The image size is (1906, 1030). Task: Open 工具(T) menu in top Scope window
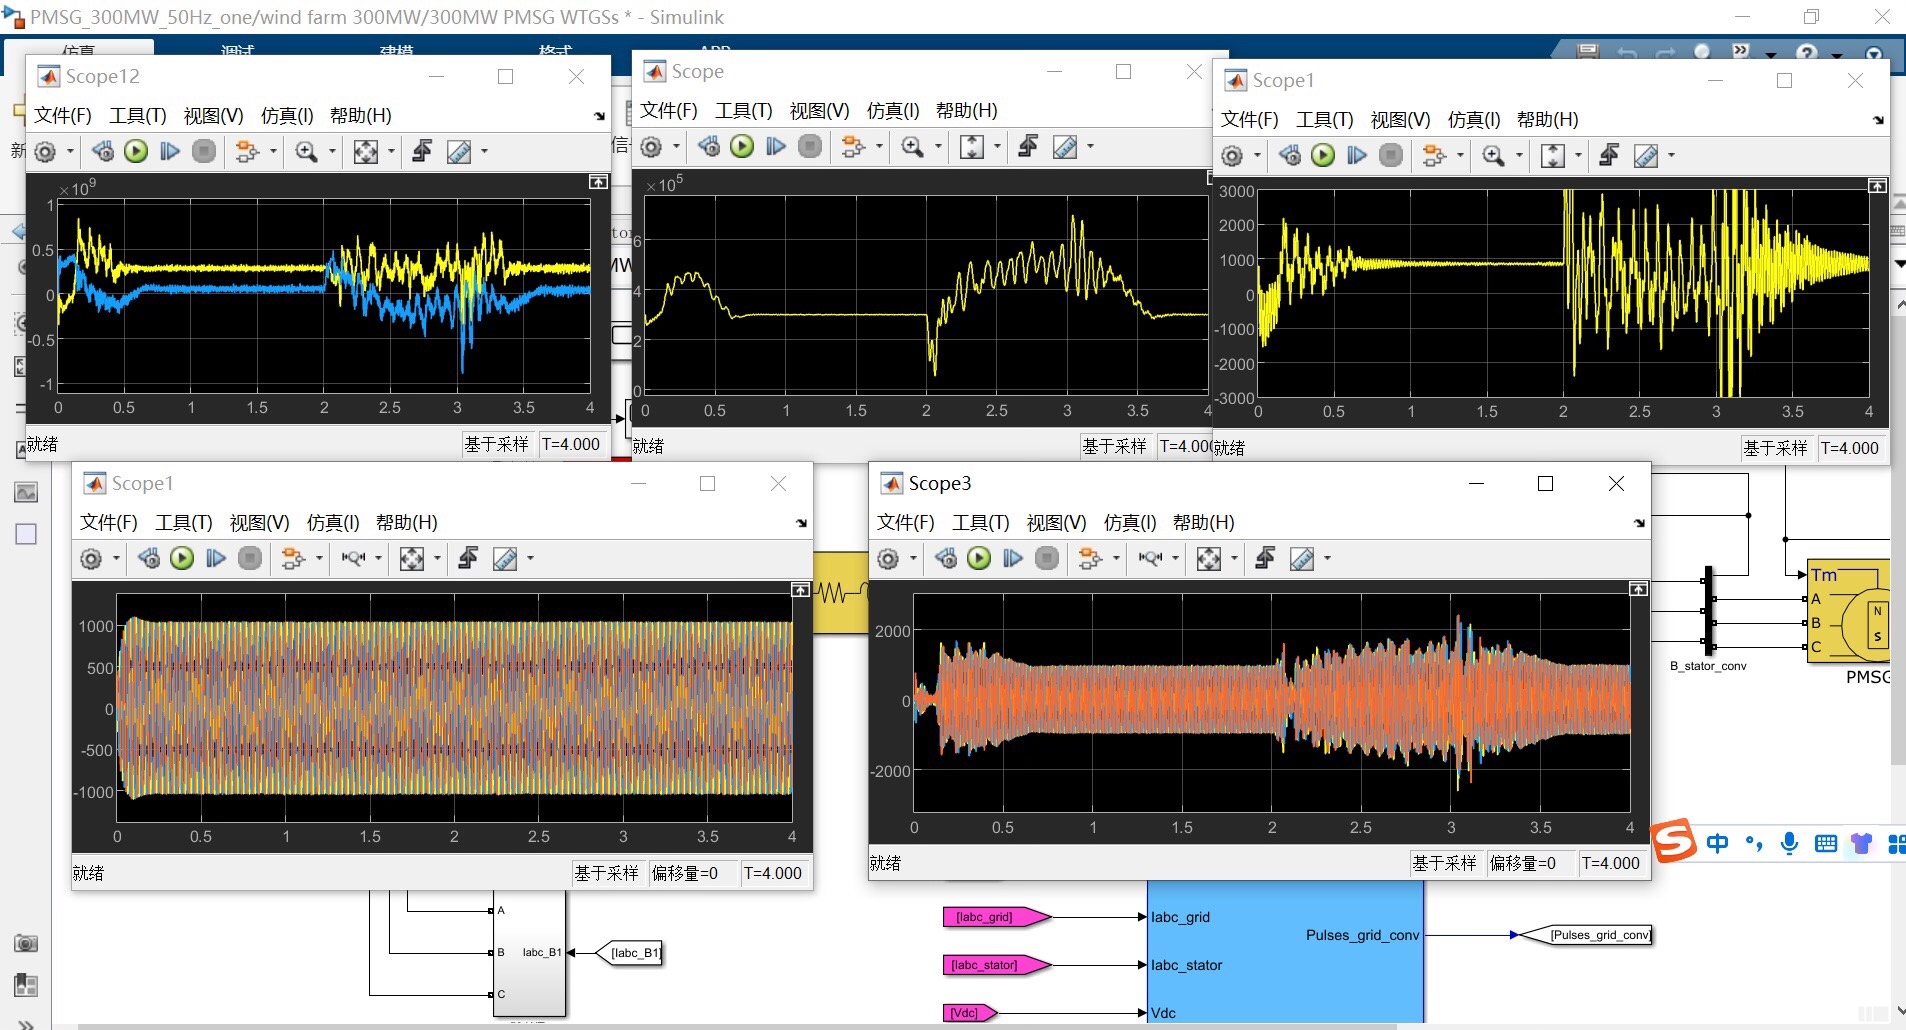click(743, 110)
